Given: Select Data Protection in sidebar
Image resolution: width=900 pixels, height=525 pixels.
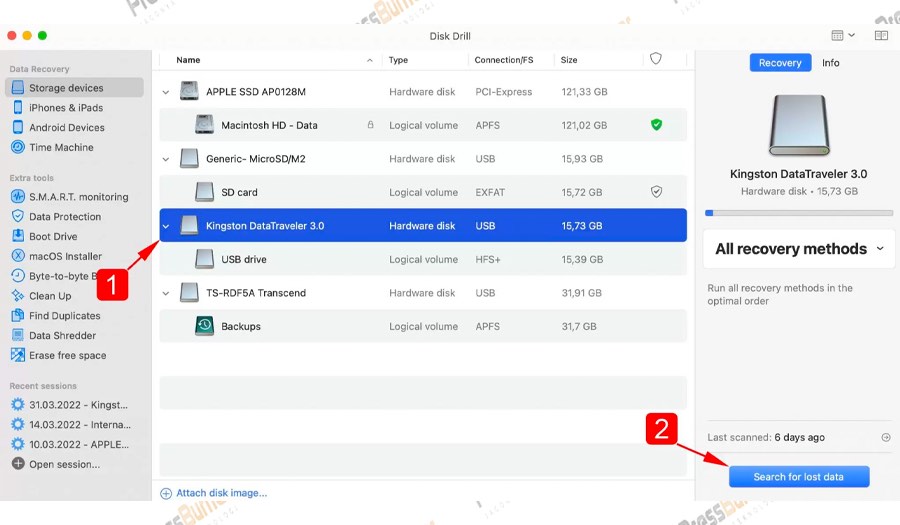Looking at the screenshot, I should (65, 217).
